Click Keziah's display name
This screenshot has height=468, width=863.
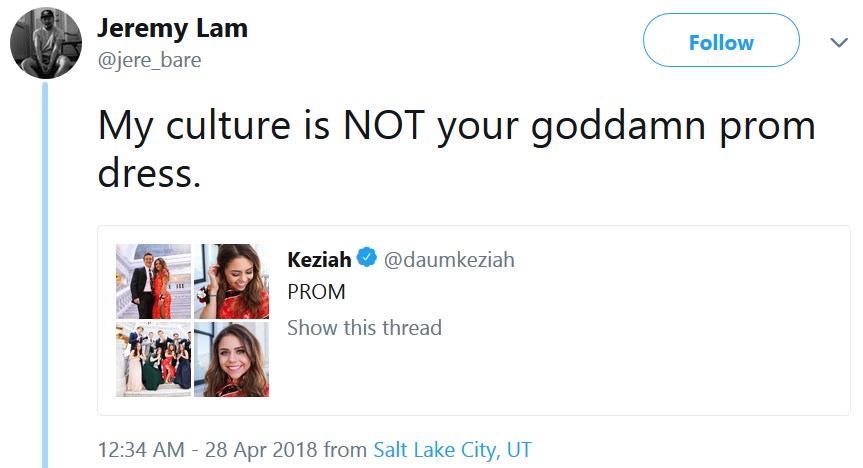(319, 259)
